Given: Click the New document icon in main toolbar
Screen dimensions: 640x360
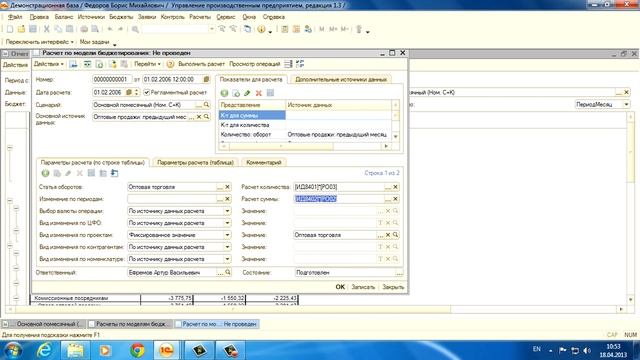Looking at the screenshot, I should pos(10,29).
